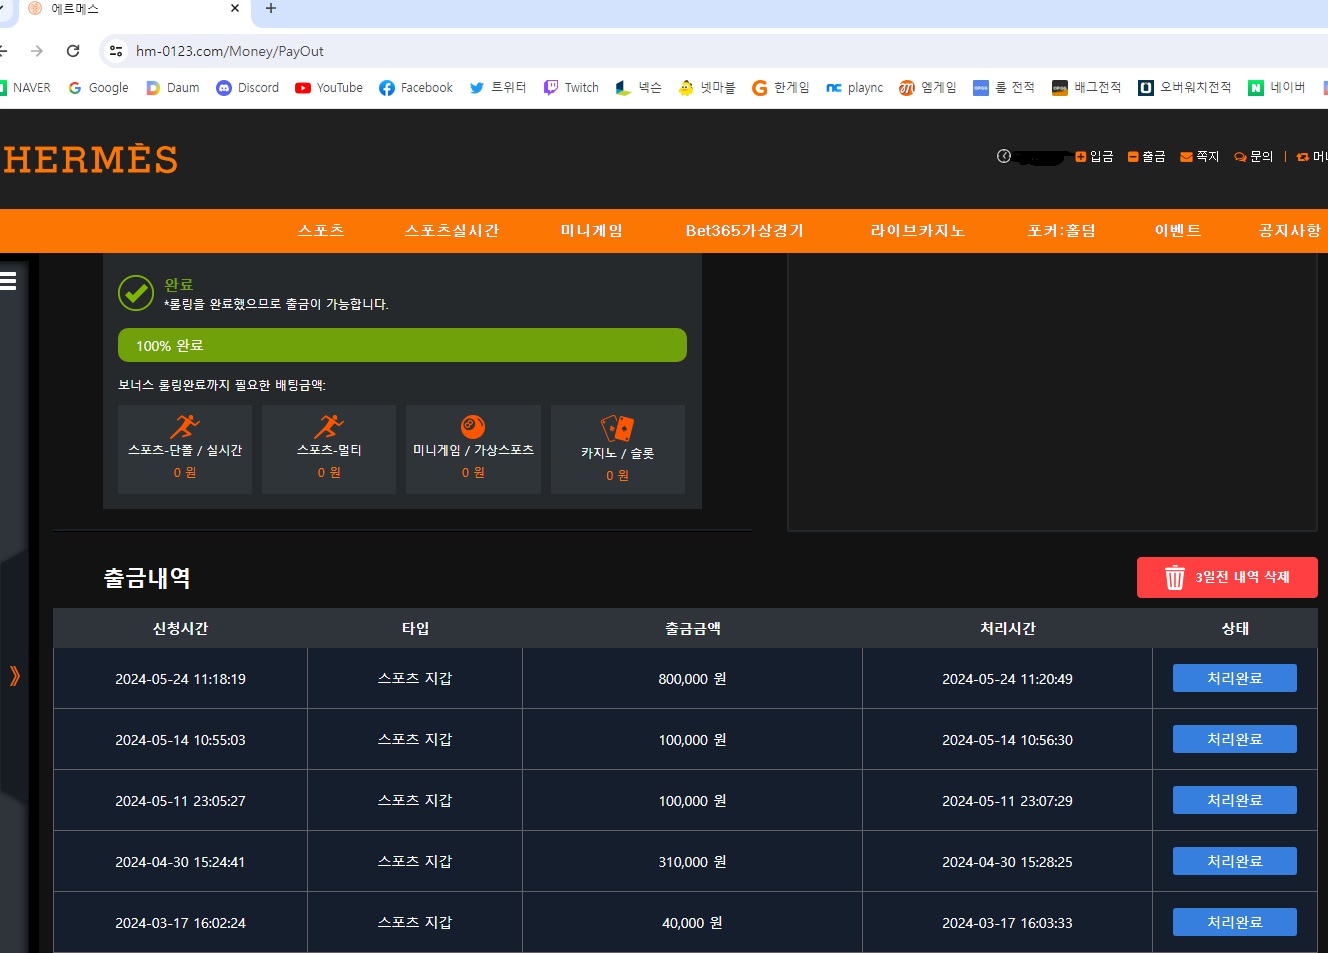Open the 라이브카지노 menu item
1328x953 pixels.
pyautogui.click(x=918, y=231)
